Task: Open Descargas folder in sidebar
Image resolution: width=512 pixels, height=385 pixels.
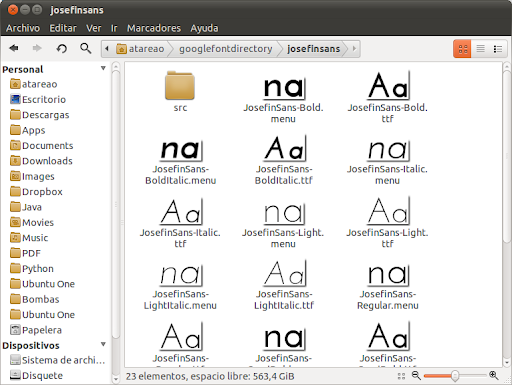Action: (39, 115)
